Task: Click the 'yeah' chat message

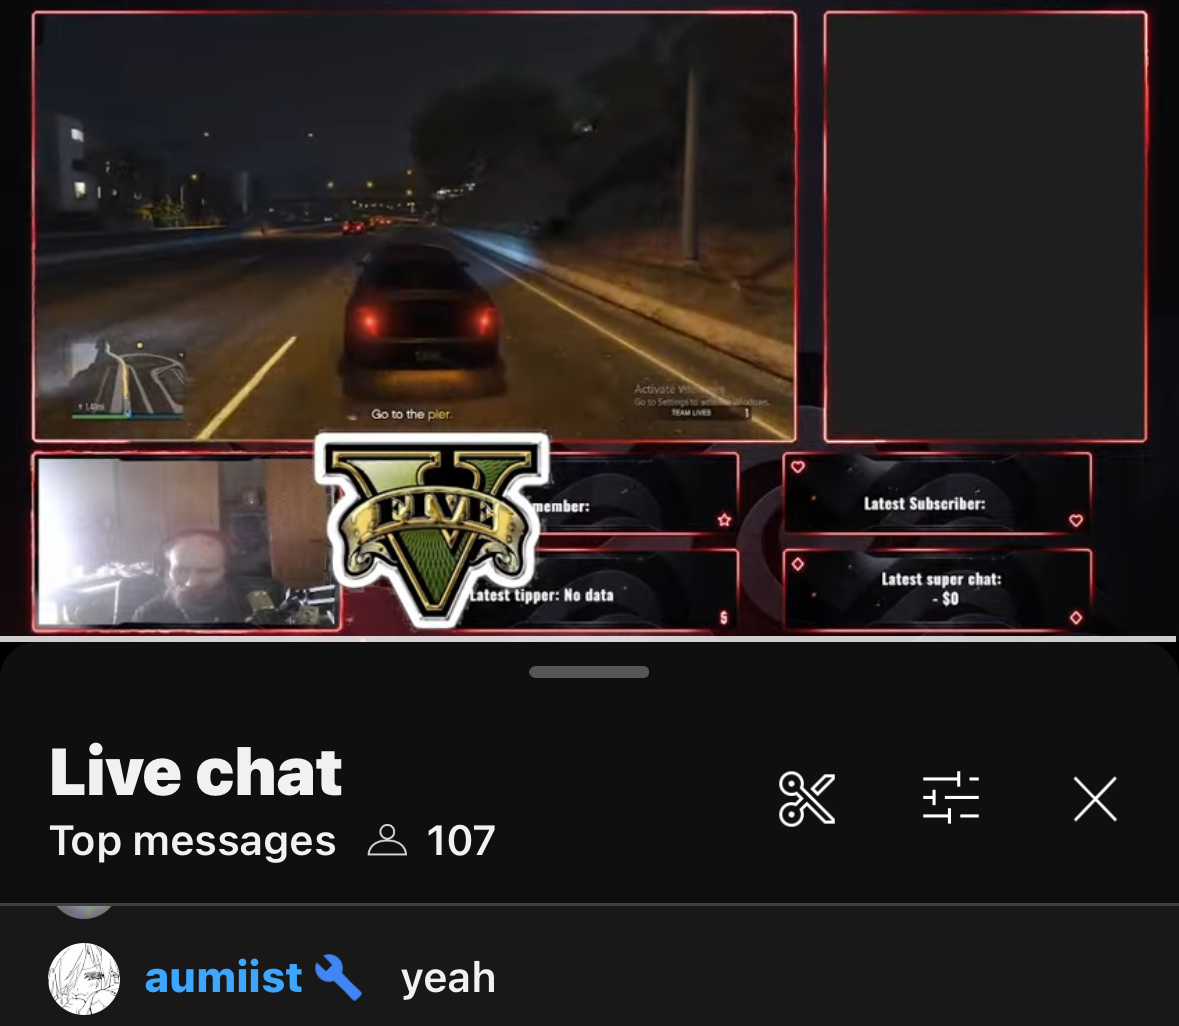Action: (x=448, y=978)
